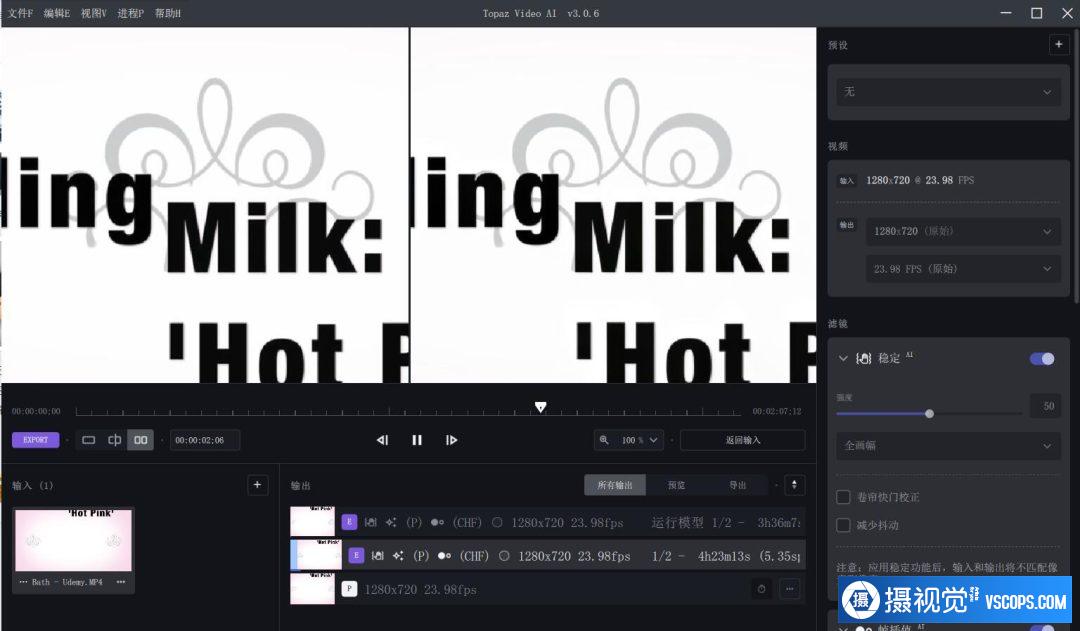Viewport: 1080px width, 631px height.
Task: Click circle icon in 运行模型 output row
Action: pyautogui.click(x=497, y=523)
